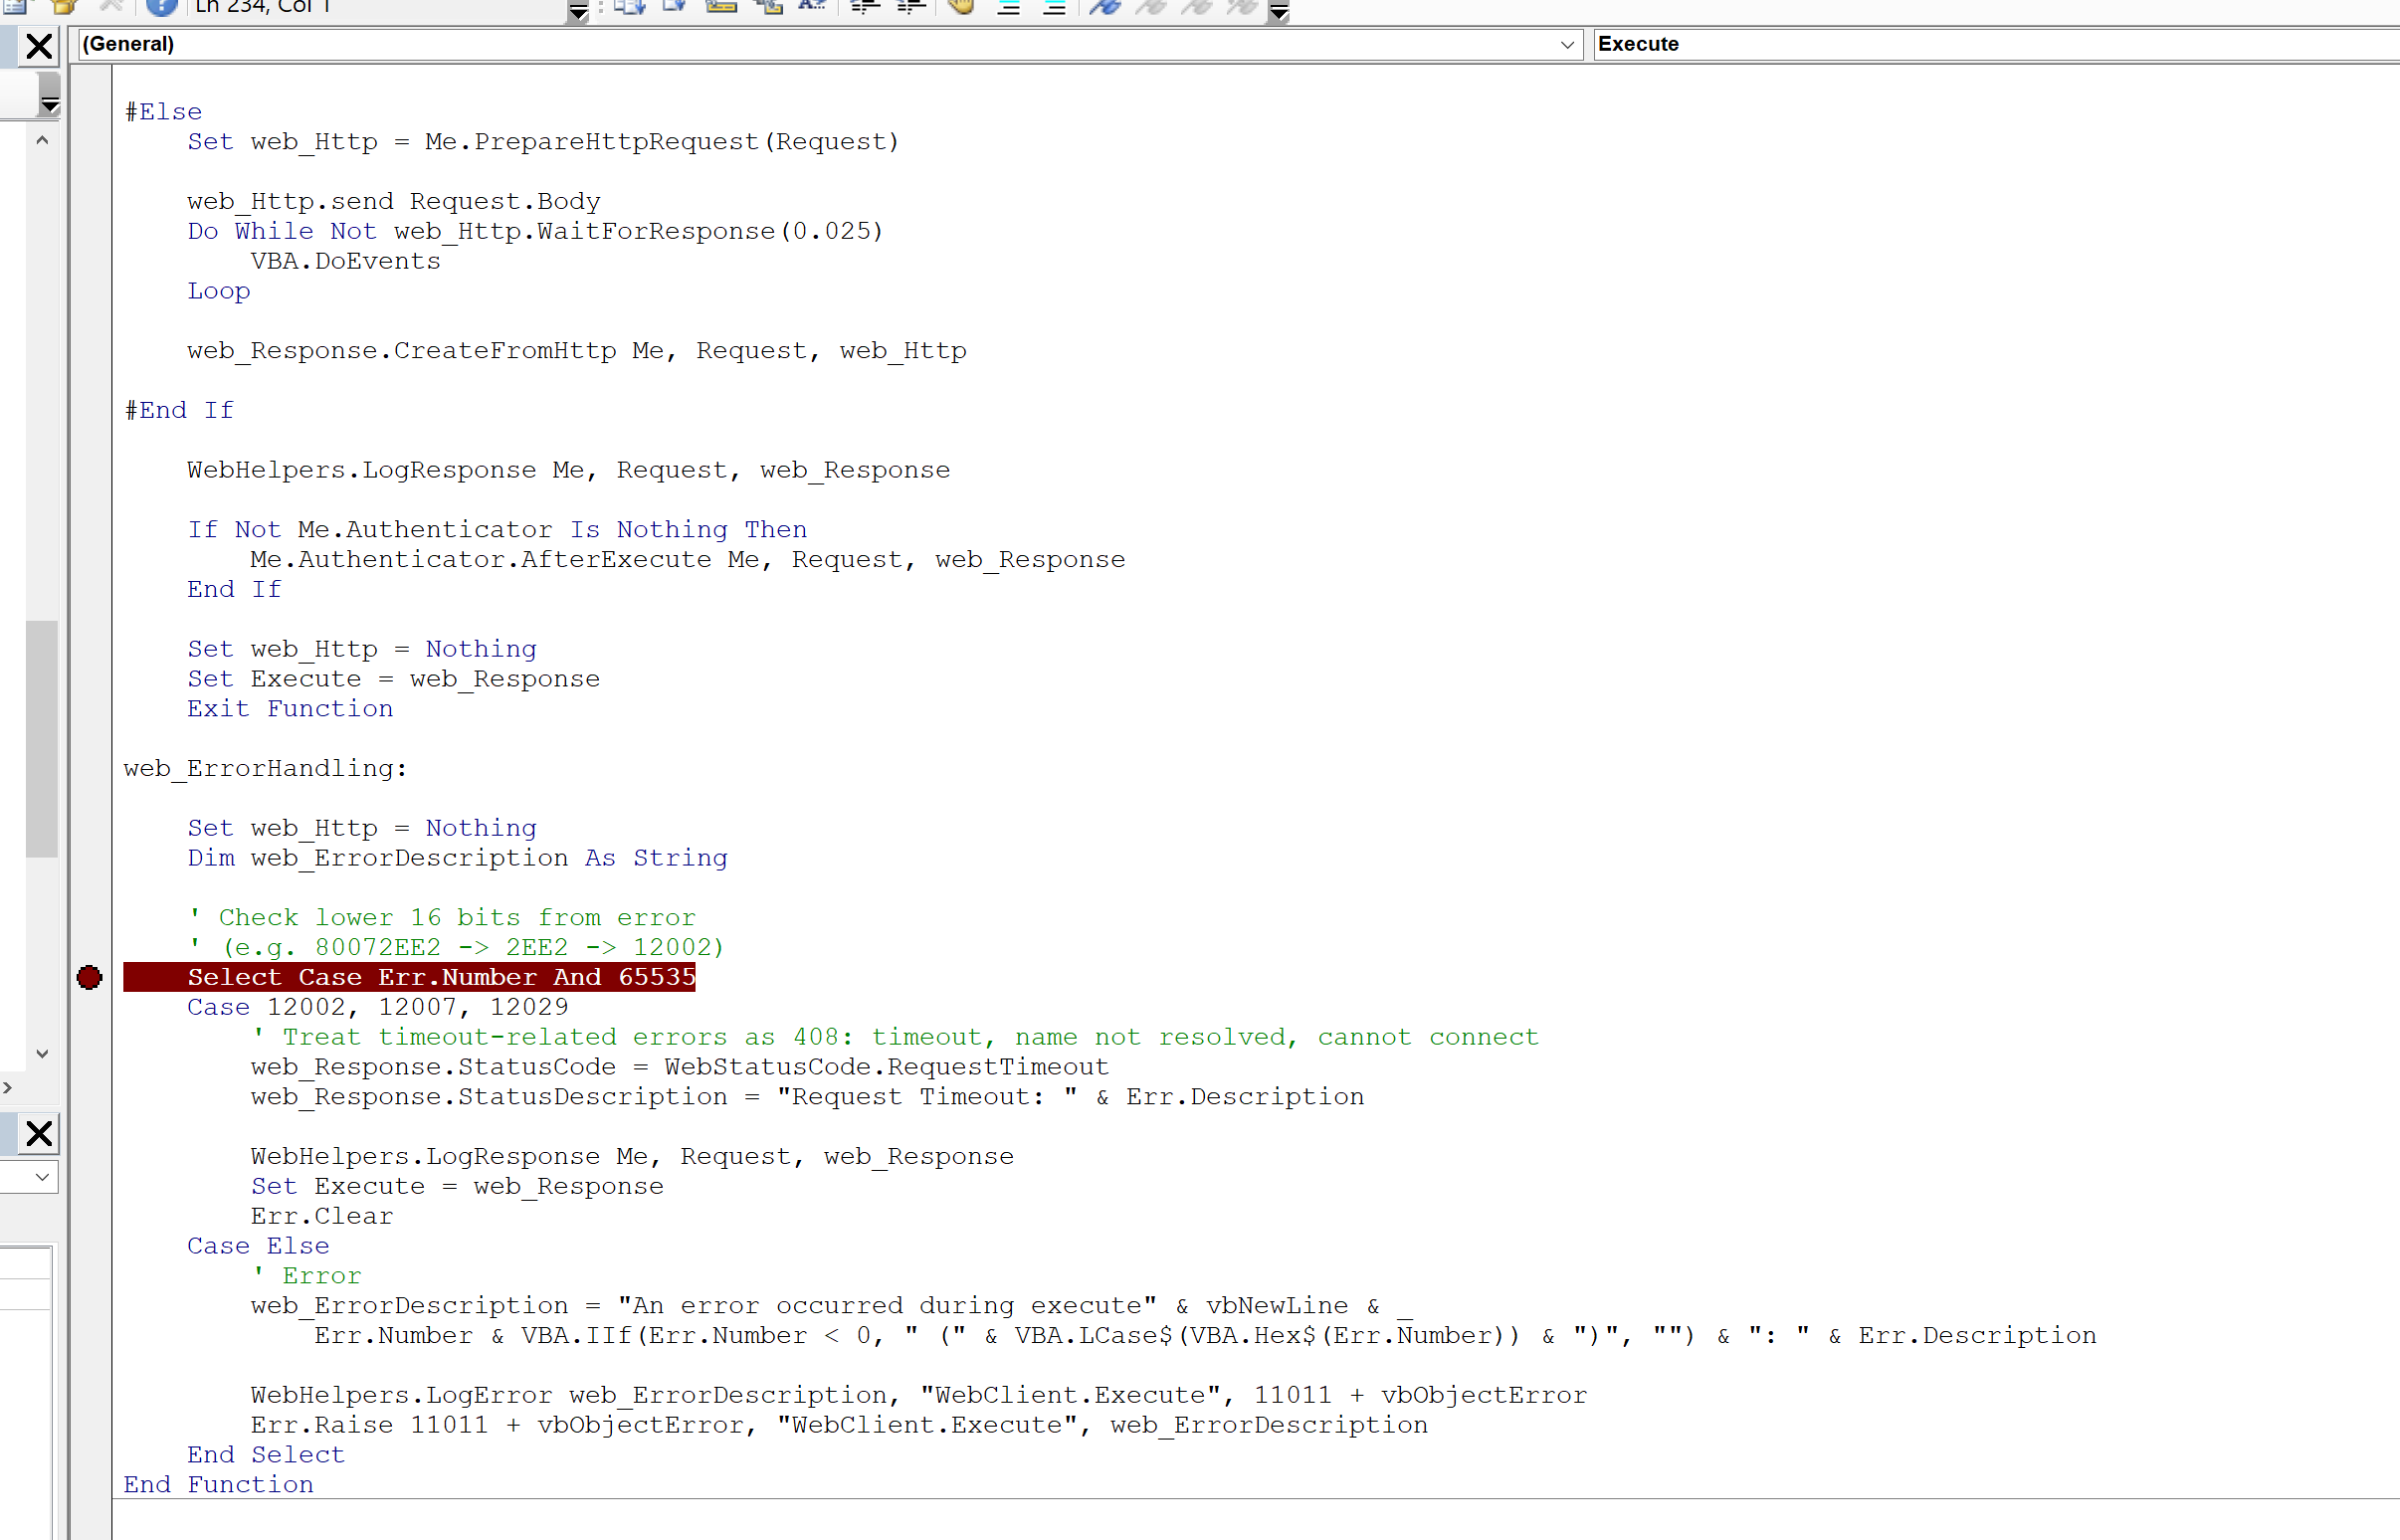Toggle a bookmark with the flag icon
The image size is (2400, 1540).
click(1105, 8)
